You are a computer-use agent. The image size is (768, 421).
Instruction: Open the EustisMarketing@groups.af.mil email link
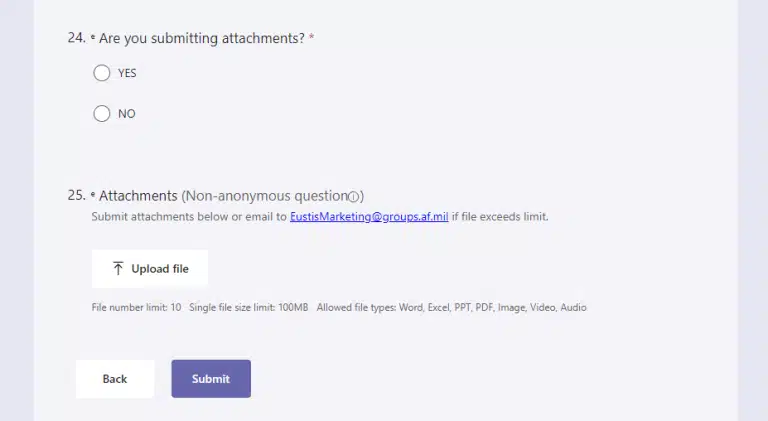click(369, 216)
